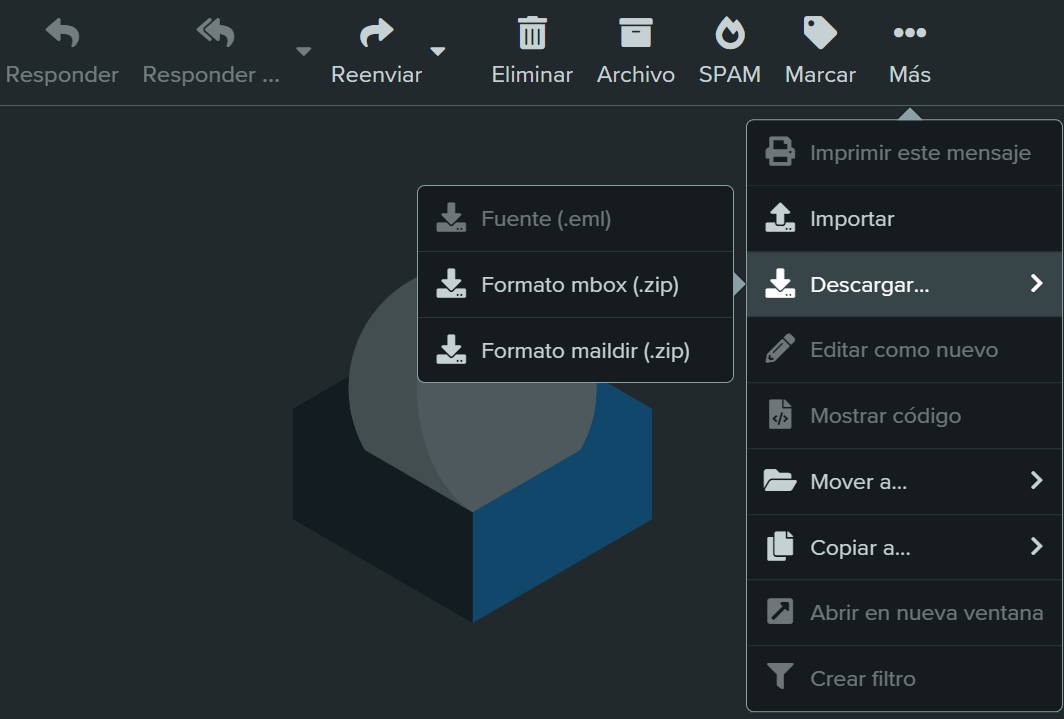Click download icon next to Formato maildir
The image size is (1064, 719).
click(x=451, y=349)
